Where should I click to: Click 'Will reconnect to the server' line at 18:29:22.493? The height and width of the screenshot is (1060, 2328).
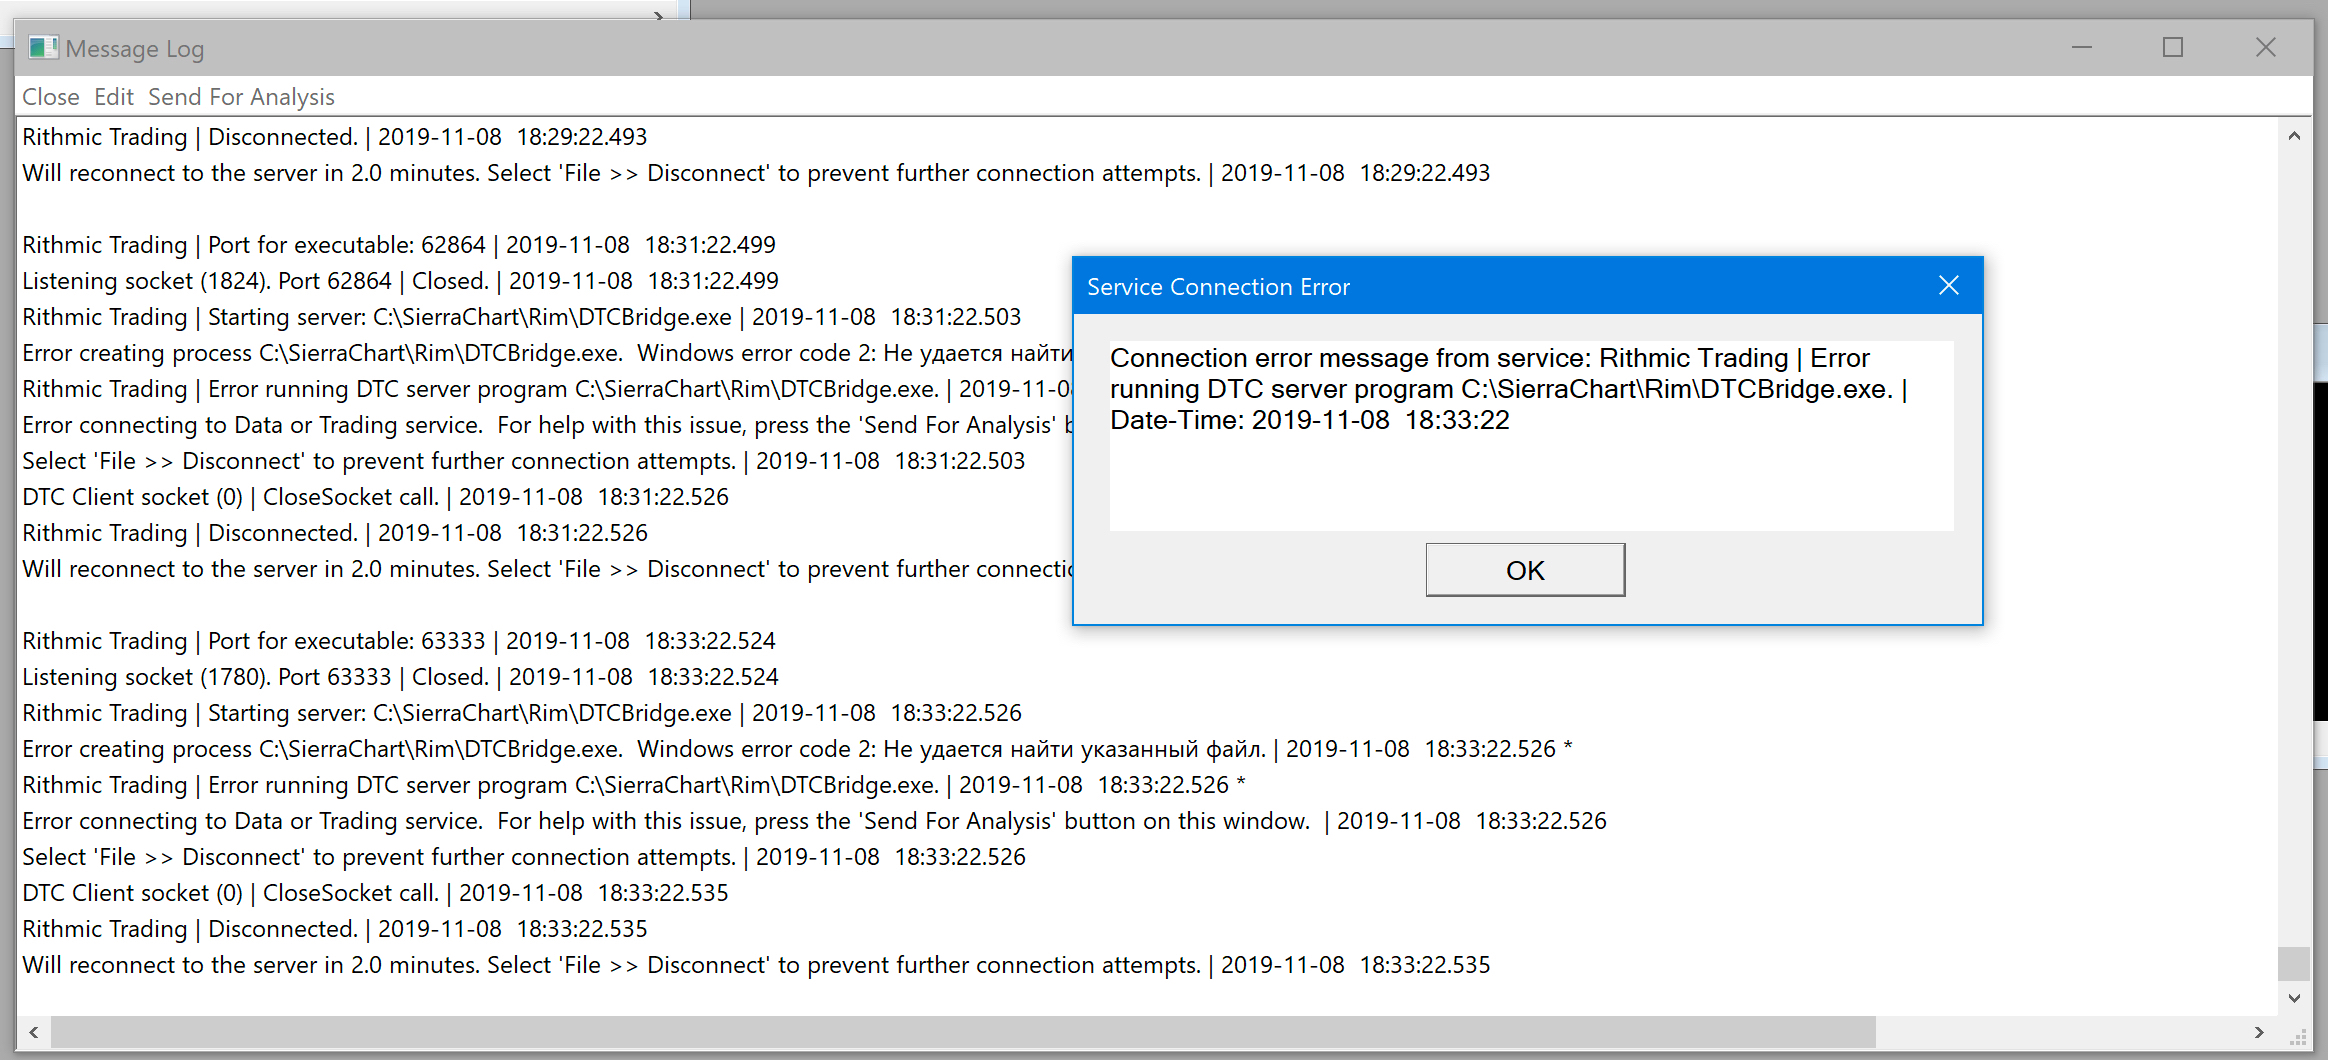756,173
